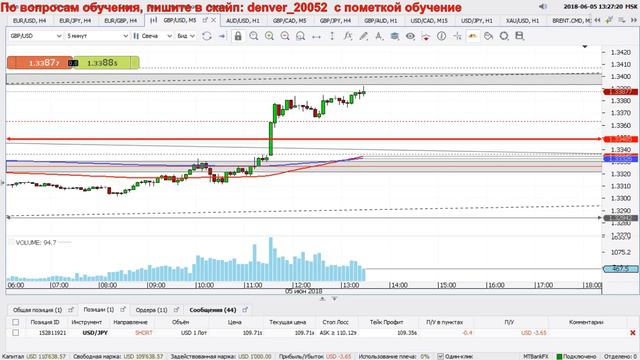Toggle the eye visibility icon
640x360 pixels.
click(410, 36)
